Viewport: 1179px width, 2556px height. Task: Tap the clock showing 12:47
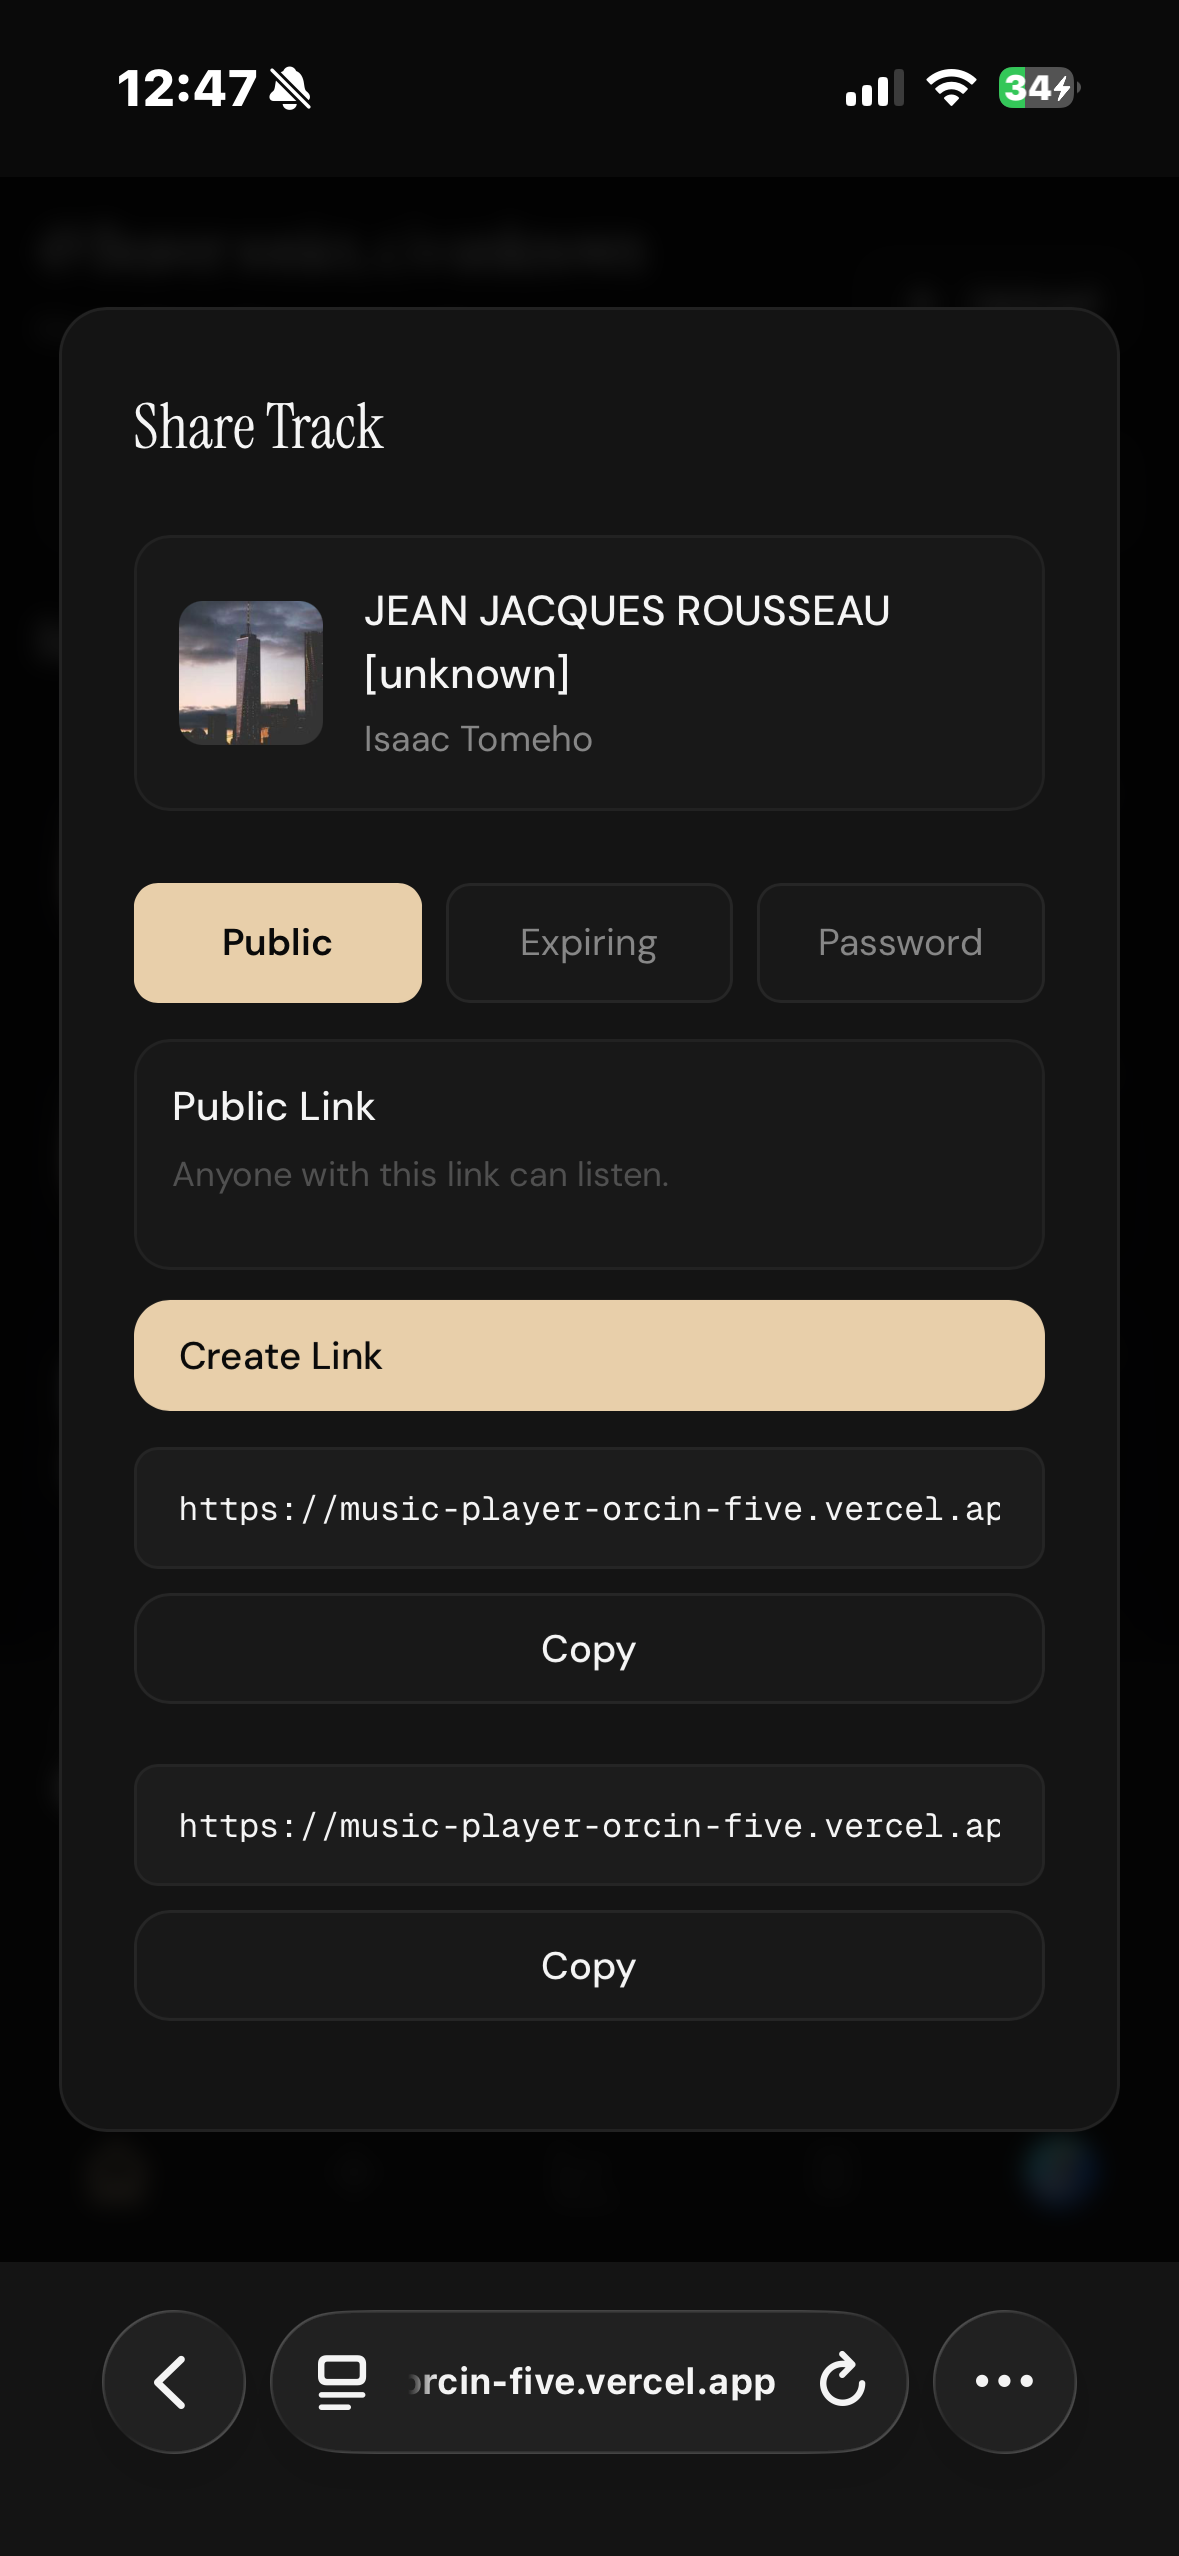(187, 88)
